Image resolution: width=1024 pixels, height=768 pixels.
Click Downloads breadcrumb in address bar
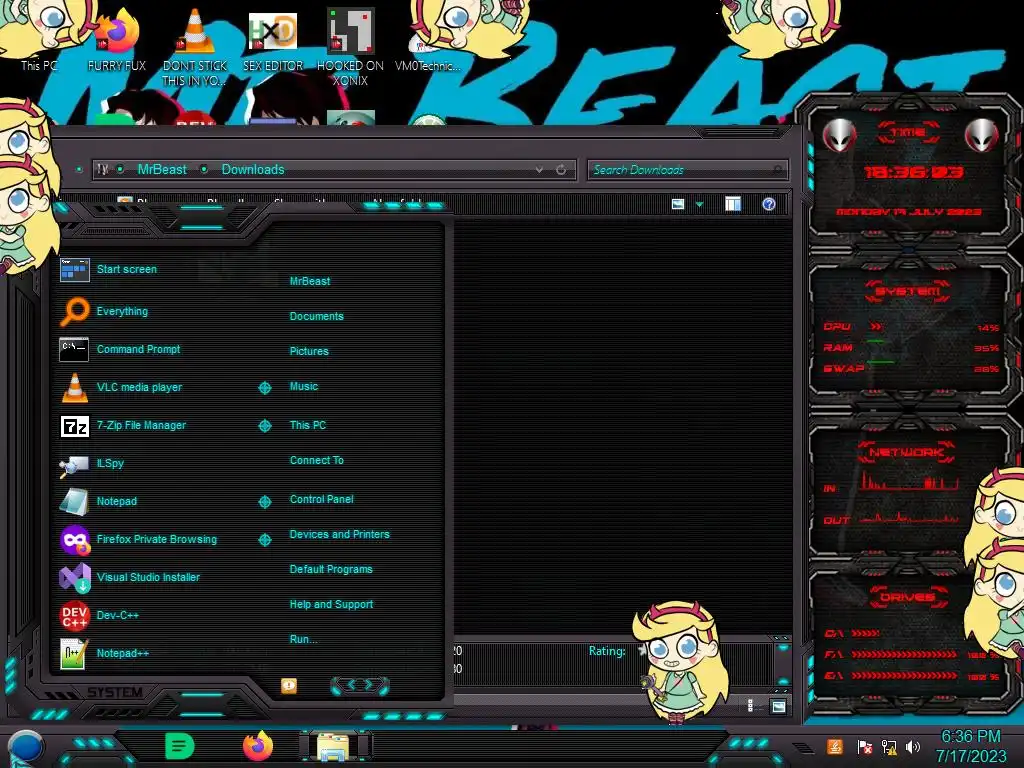253,170
